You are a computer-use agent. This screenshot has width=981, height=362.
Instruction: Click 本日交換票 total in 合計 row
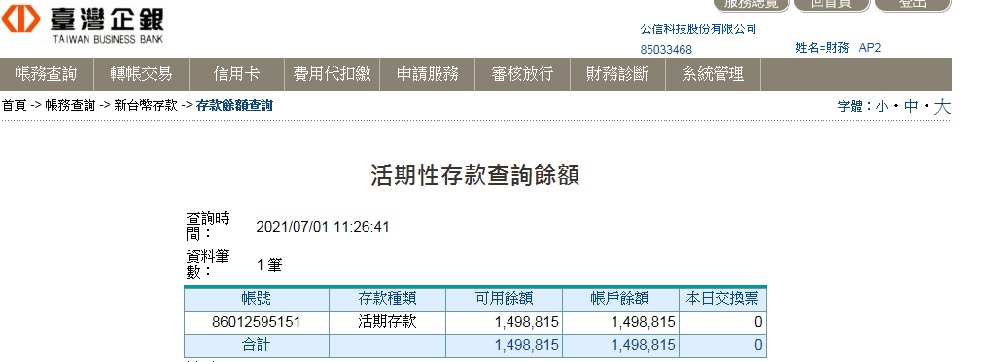tap(758, 345)
